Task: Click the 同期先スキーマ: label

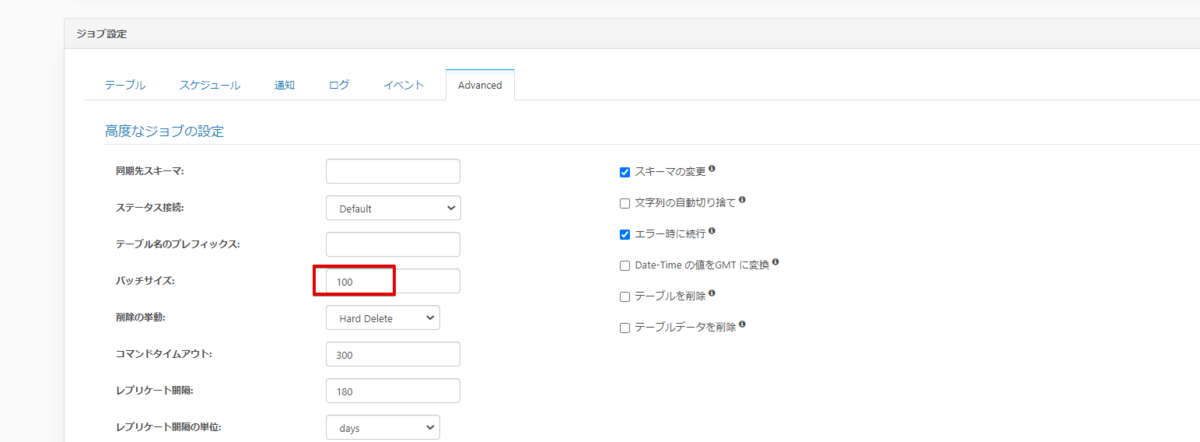Action: [x=150, y=171]
